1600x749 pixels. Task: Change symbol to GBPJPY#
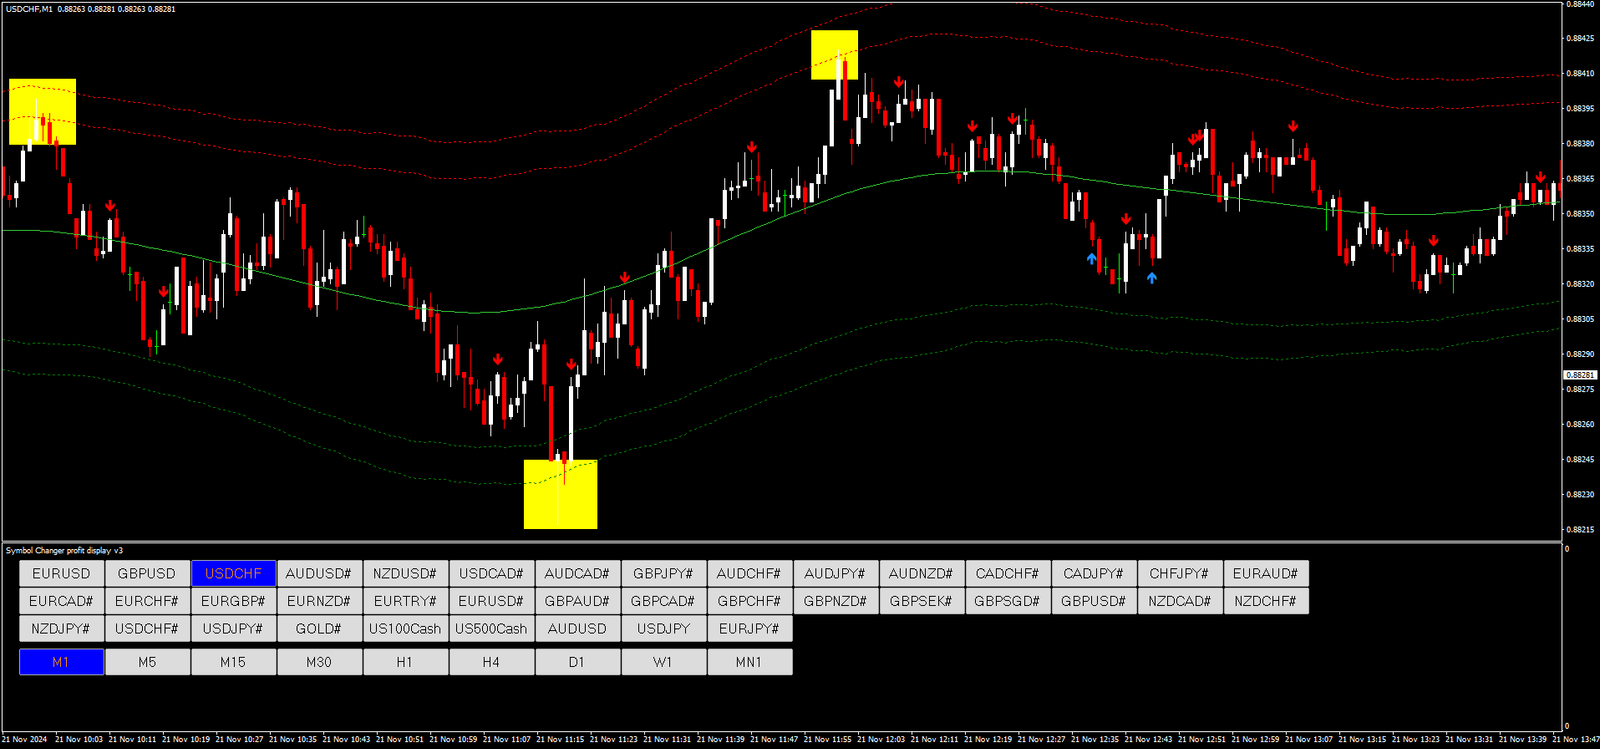click(x=663, y=574)
